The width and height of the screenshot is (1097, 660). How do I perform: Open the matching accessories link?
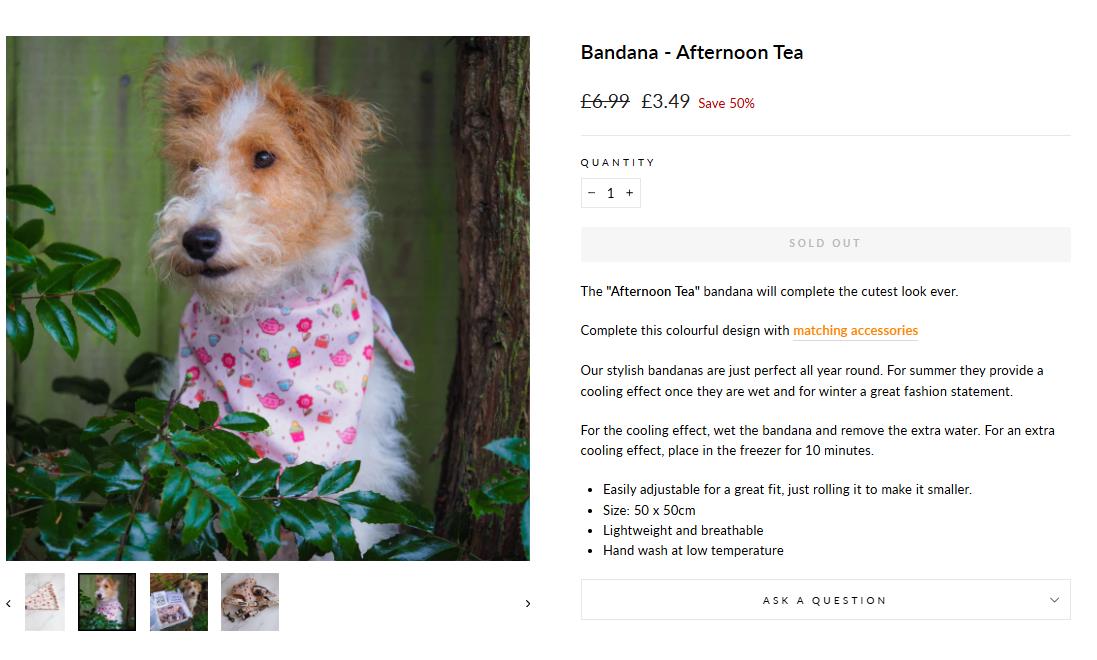point(855,331)
